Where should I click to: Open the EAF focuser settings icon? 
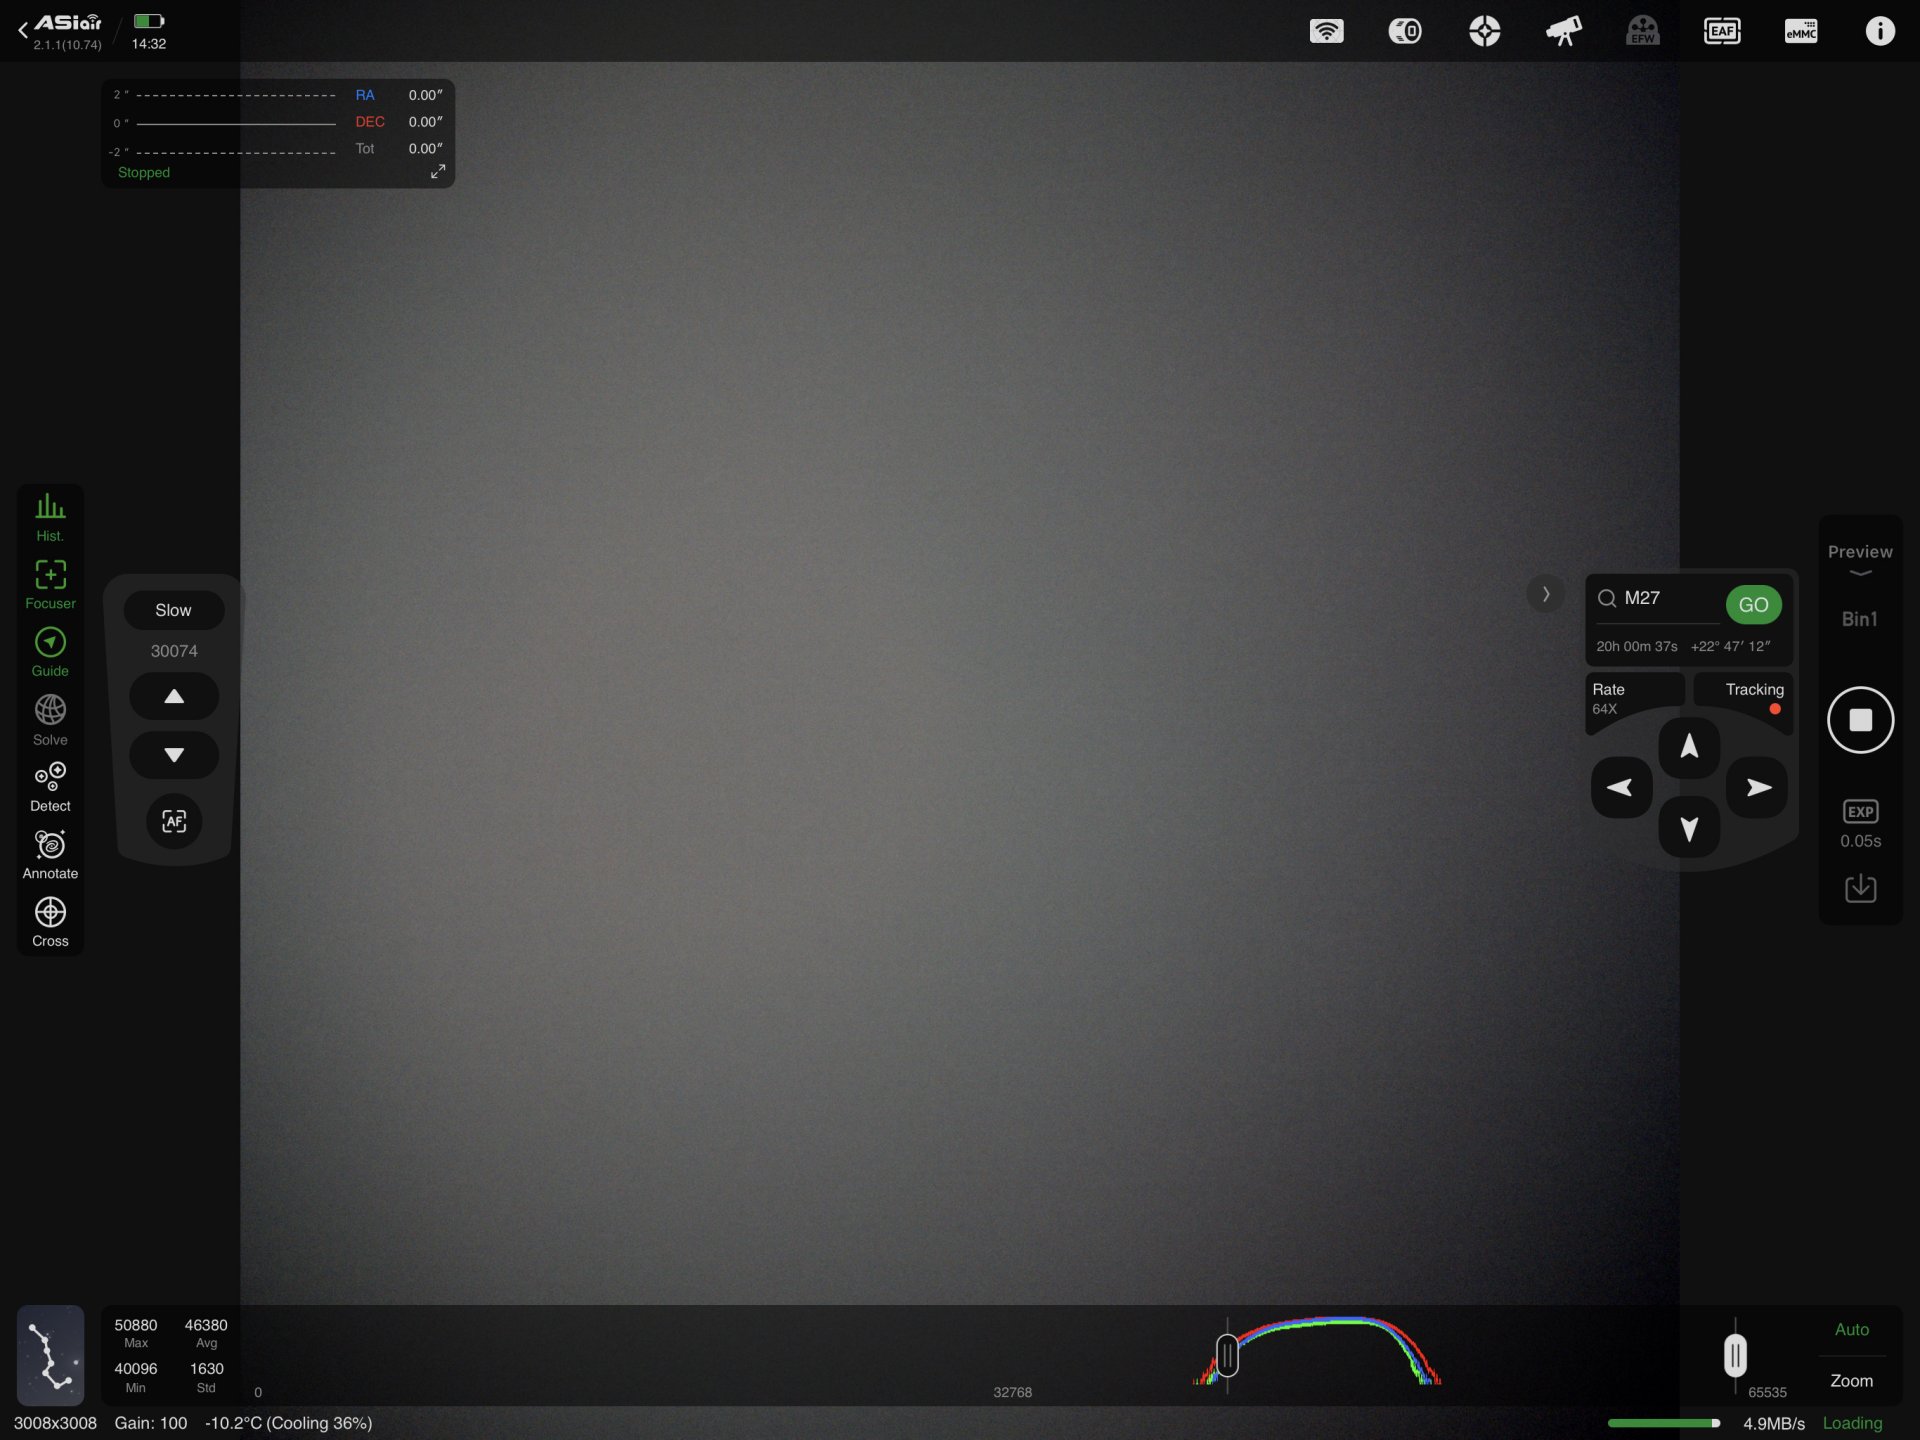[x=1722, y=31]
